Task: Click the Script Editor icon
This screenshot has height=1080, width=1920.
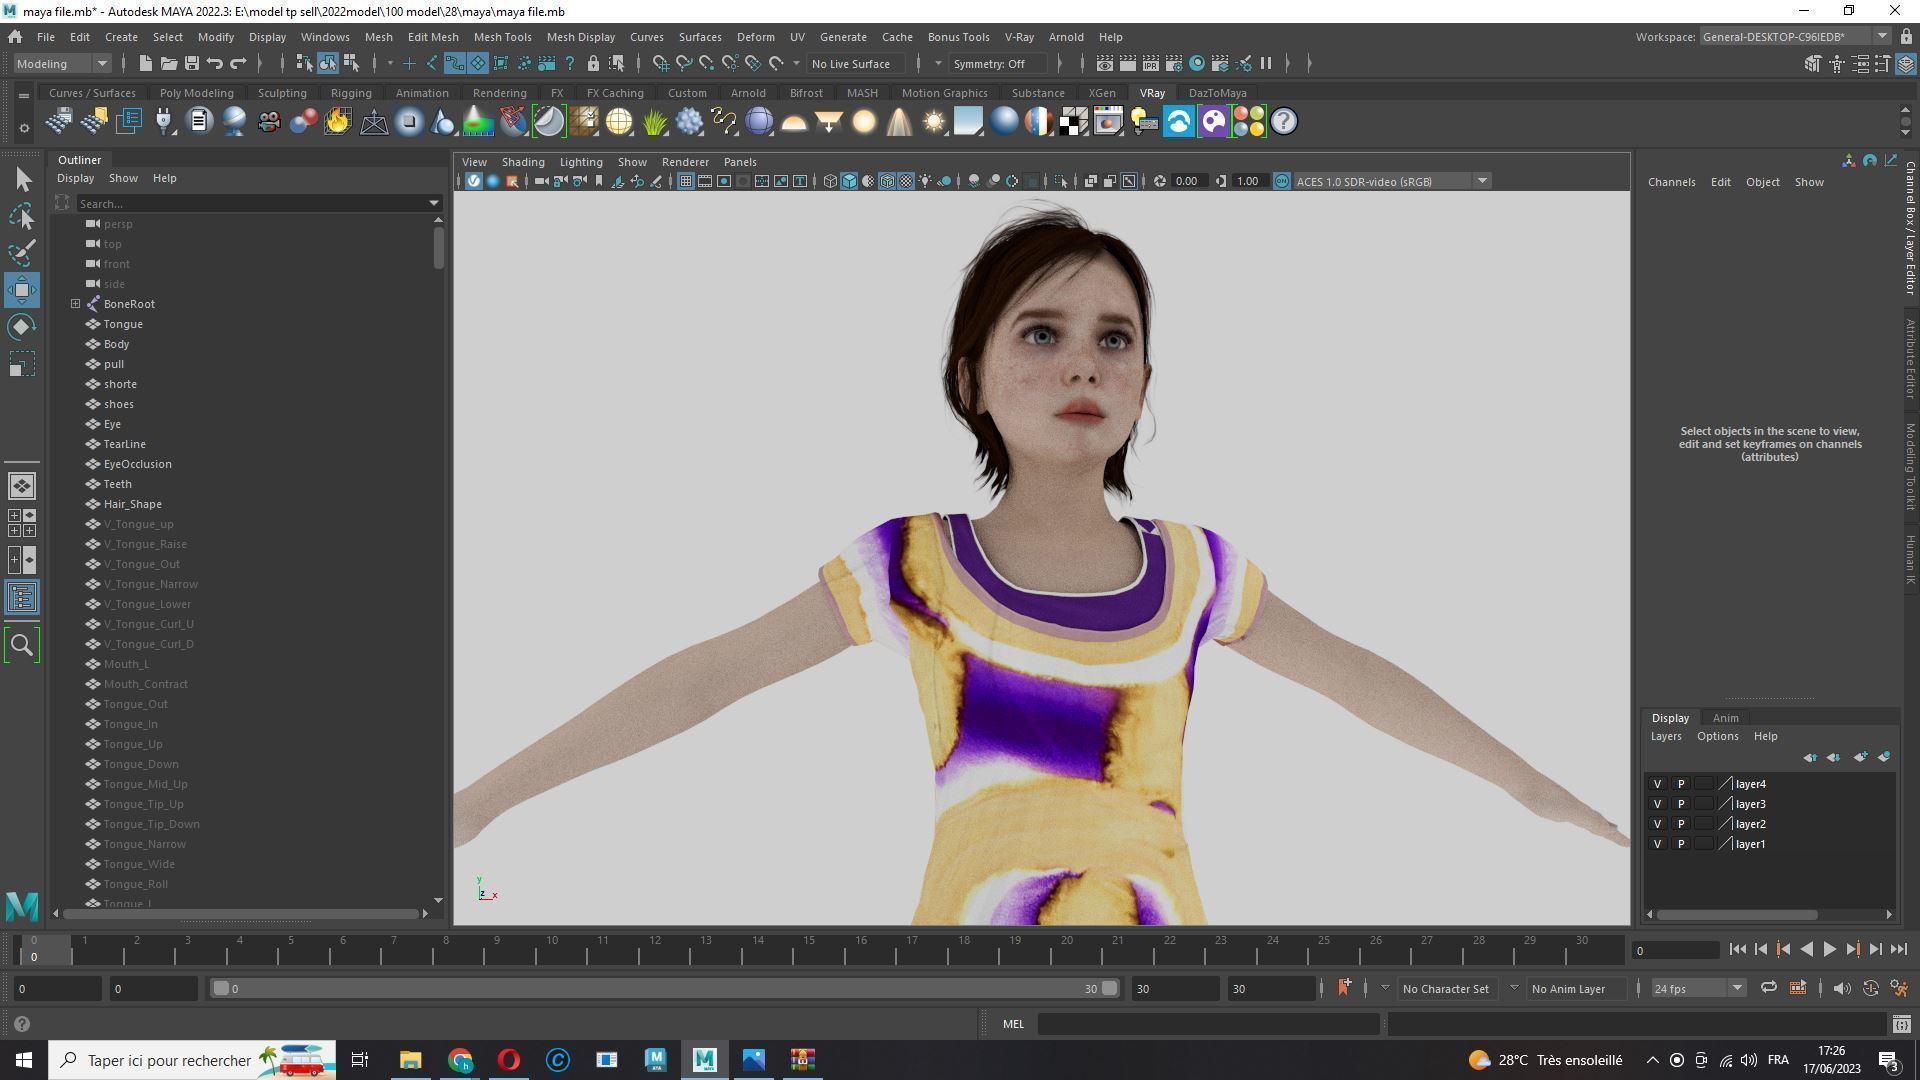Action: (x=1901, y=1024)
